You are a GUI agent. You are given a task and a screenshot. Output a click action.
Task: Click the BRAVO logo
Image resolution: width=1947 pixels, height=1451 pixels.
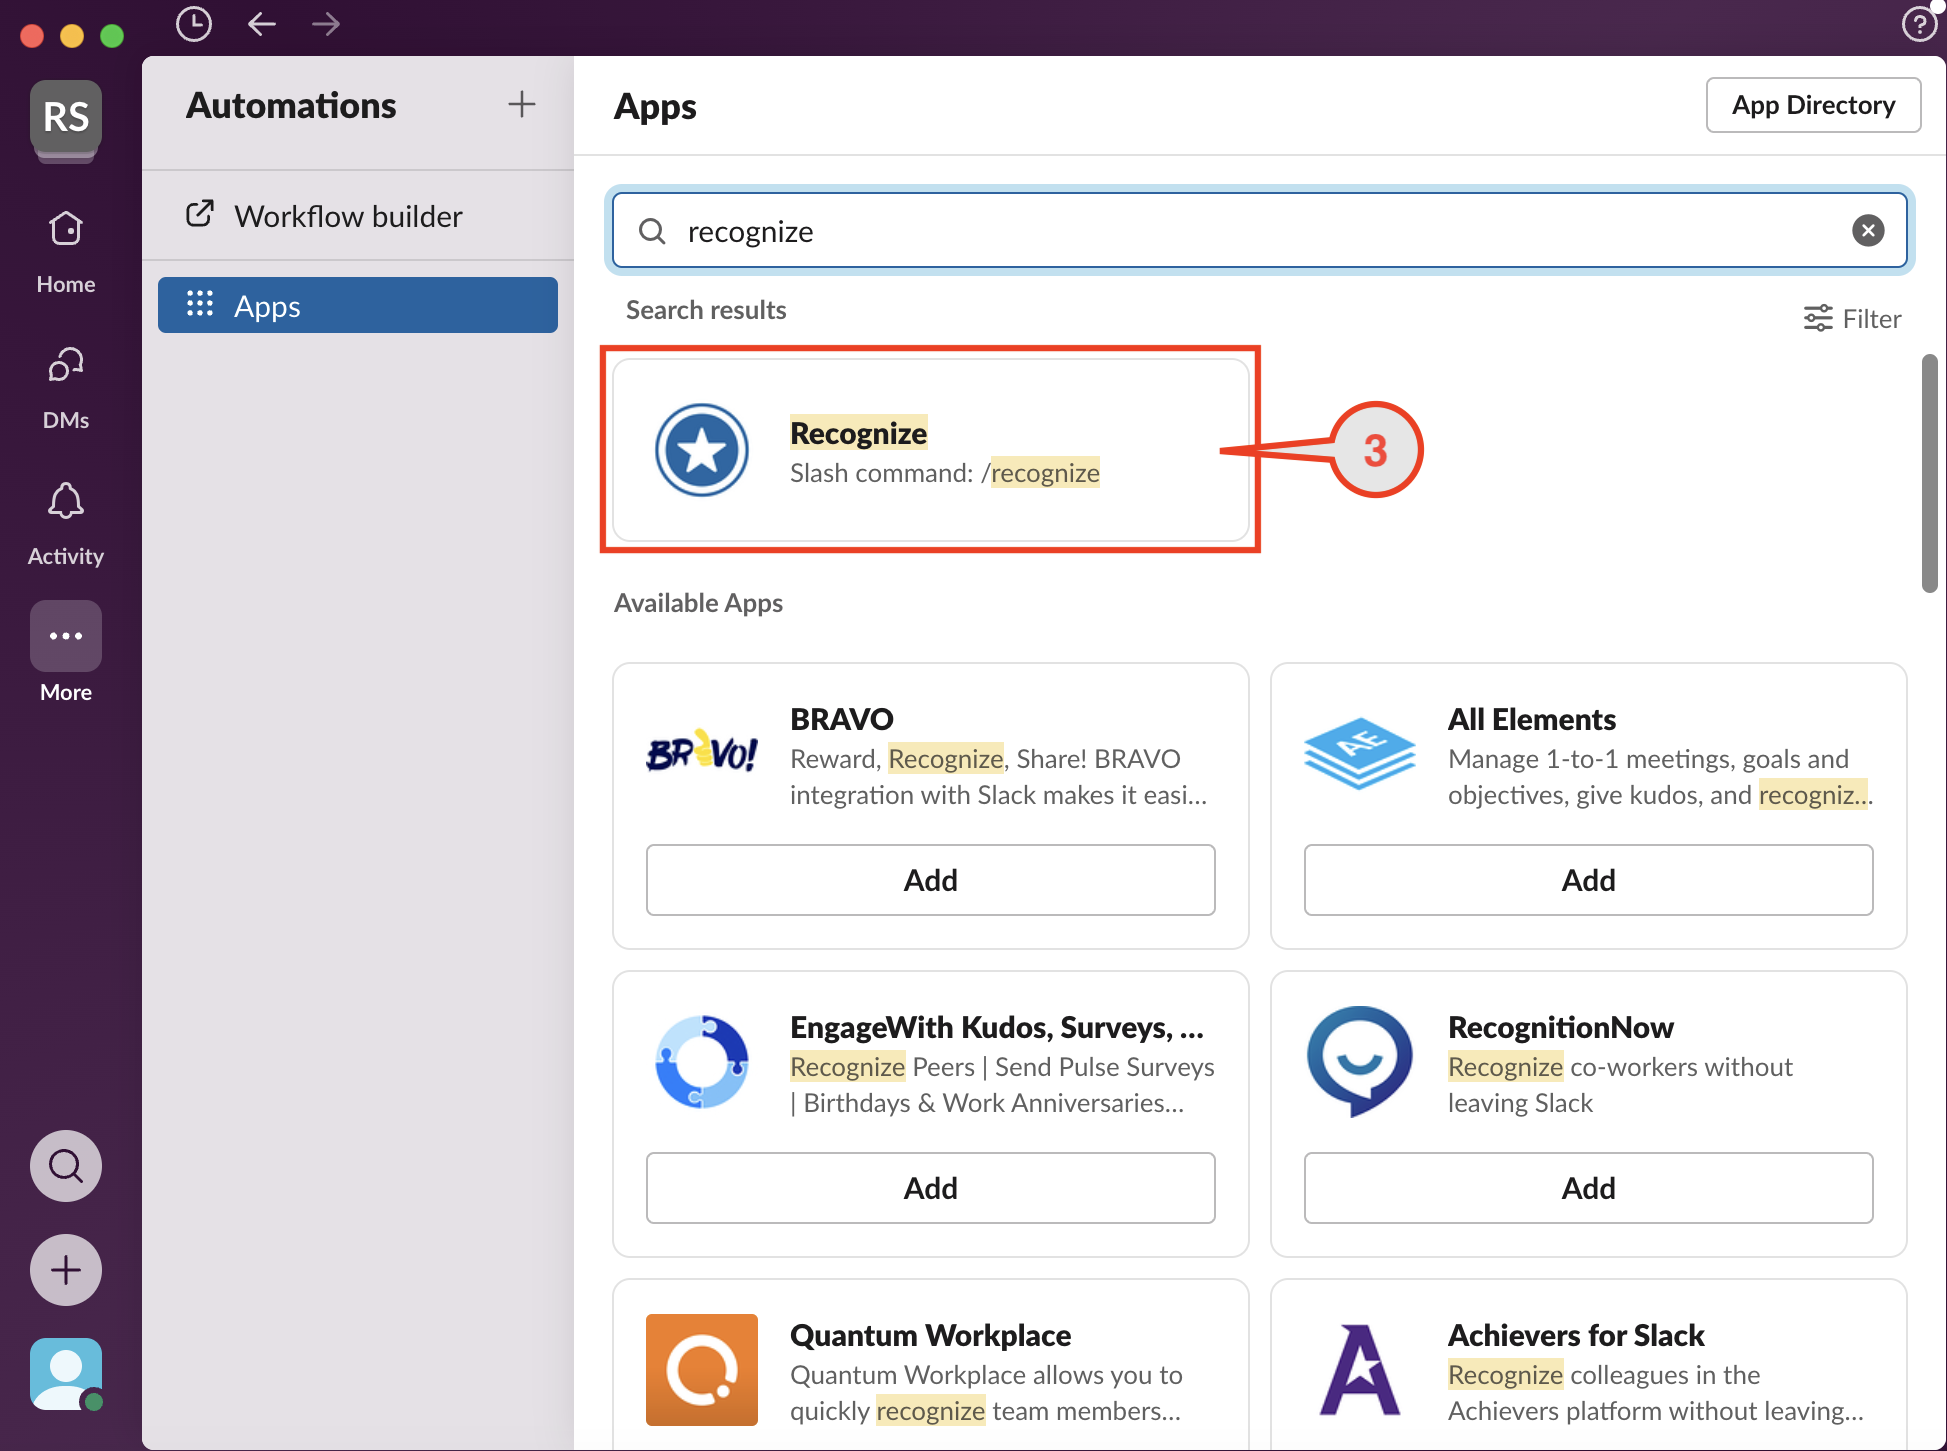click(702, 753)
